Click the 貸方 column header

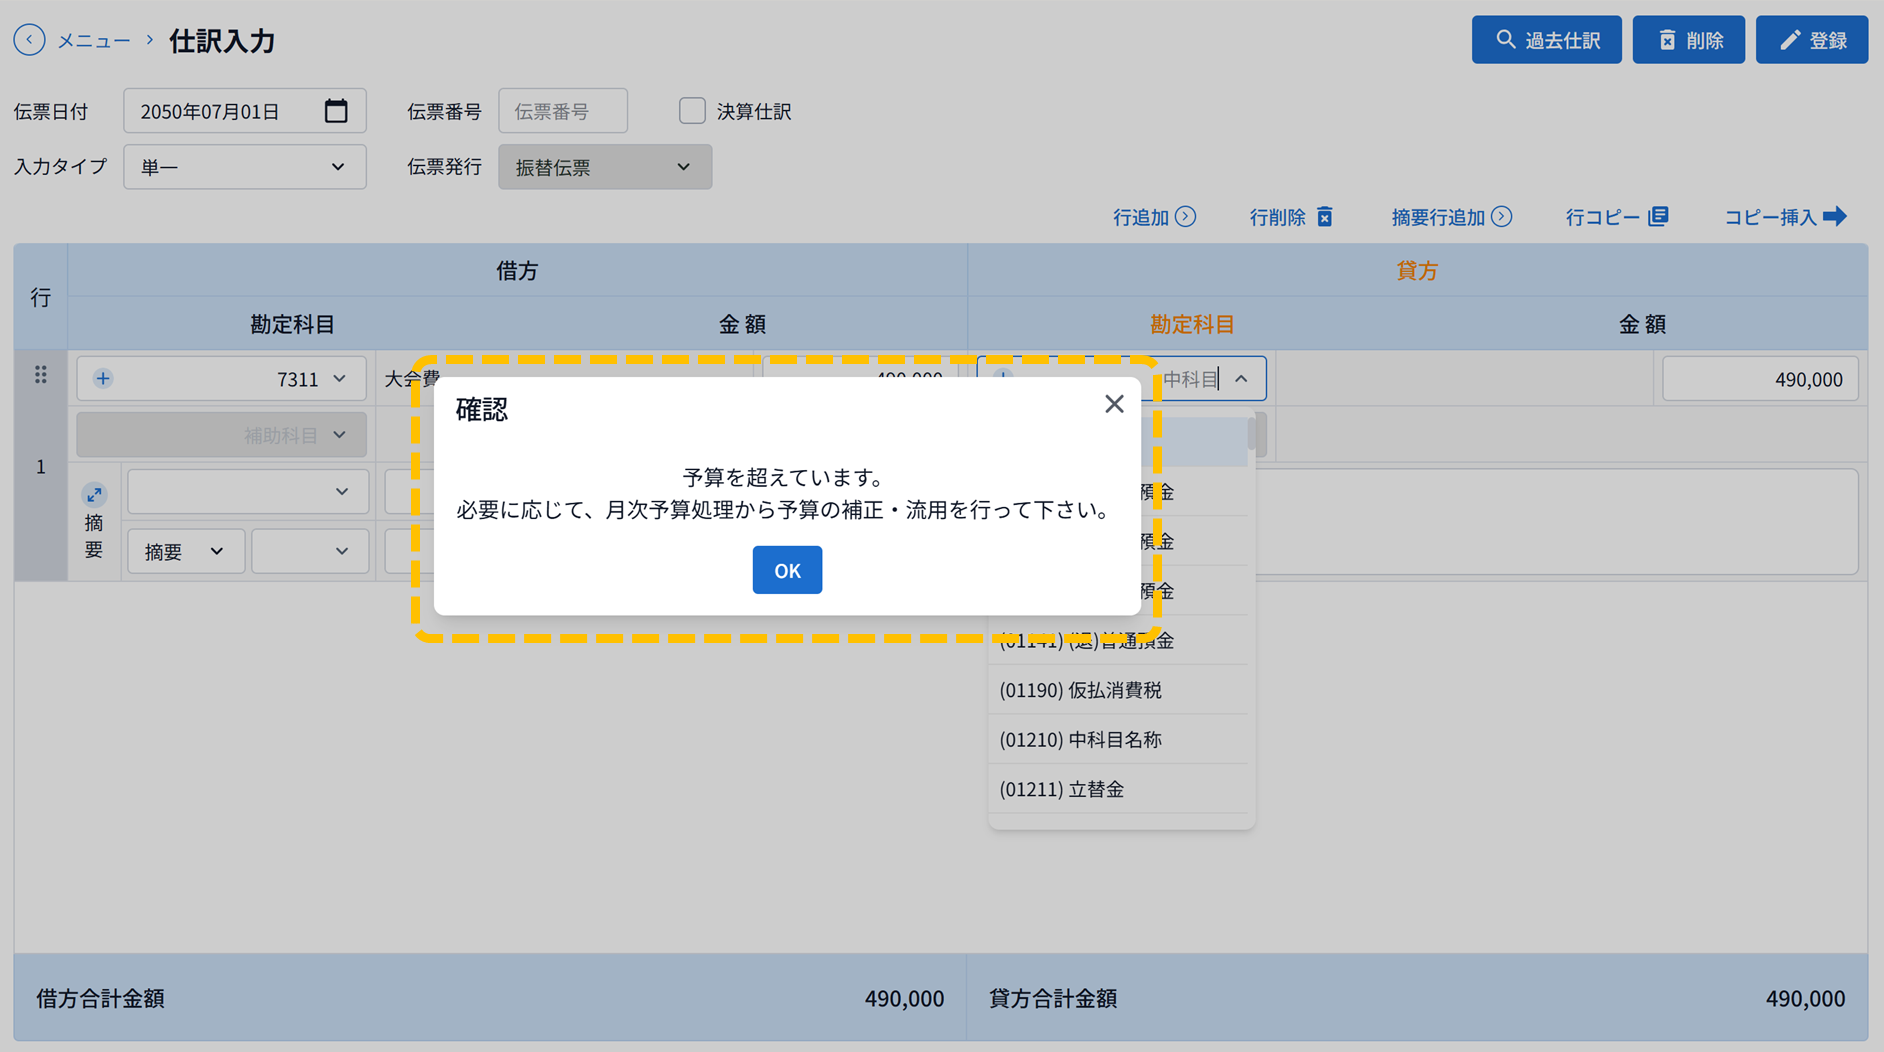point(1417,270)
